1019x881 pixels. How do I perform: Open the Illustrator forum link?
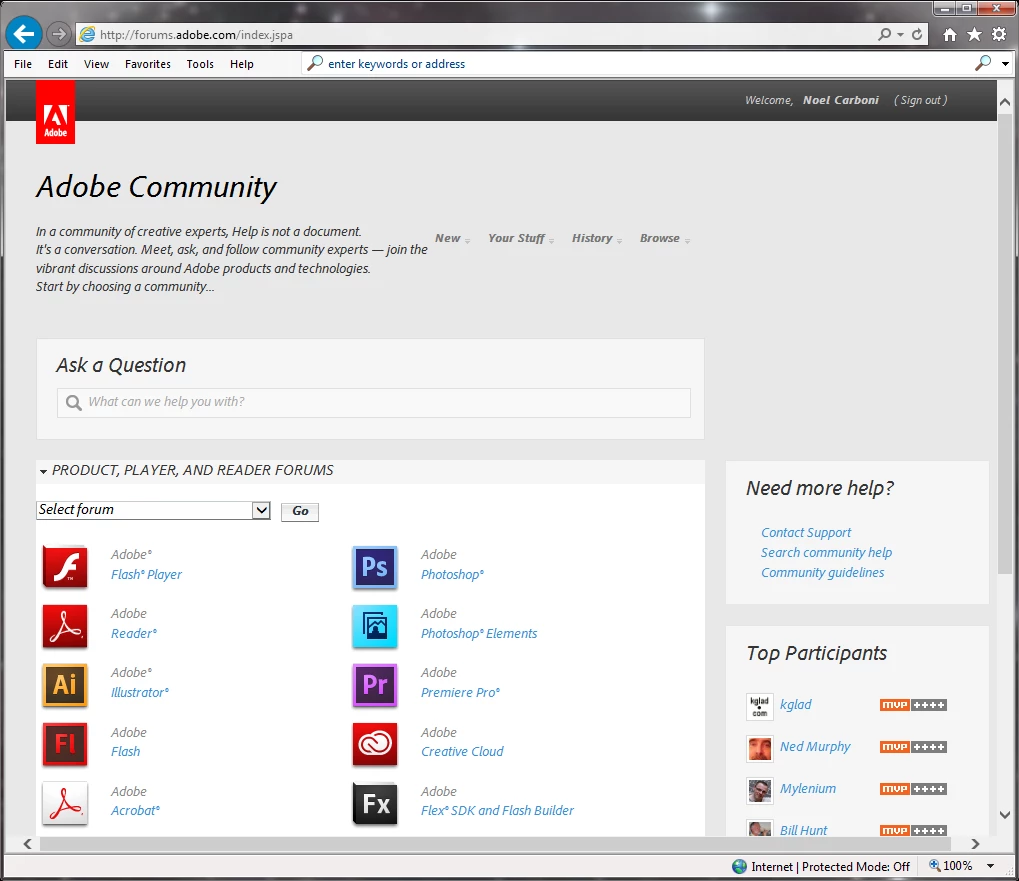[140, 693]
